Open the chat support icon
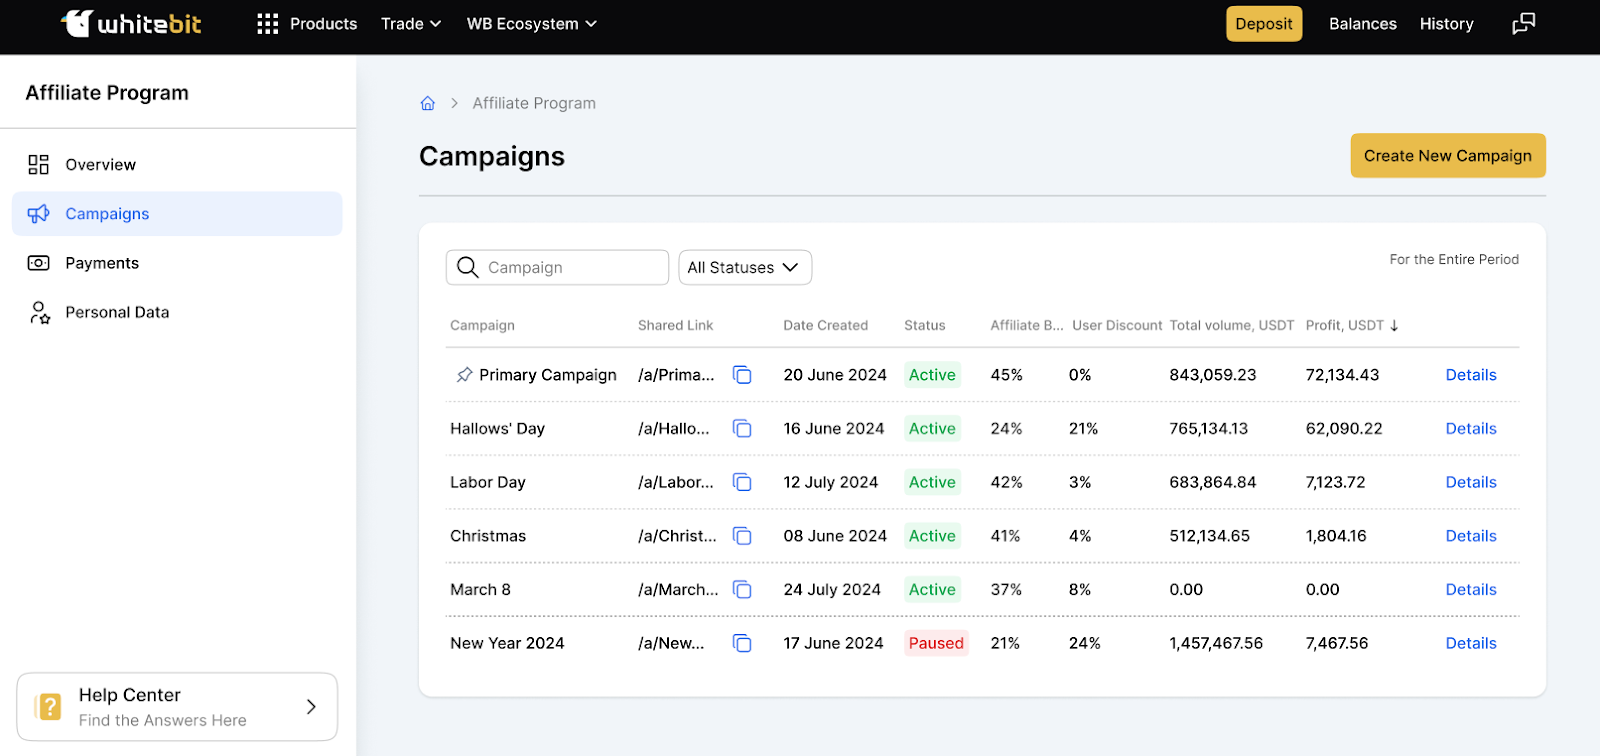 pyautogui.click(x=1523, y=24)
